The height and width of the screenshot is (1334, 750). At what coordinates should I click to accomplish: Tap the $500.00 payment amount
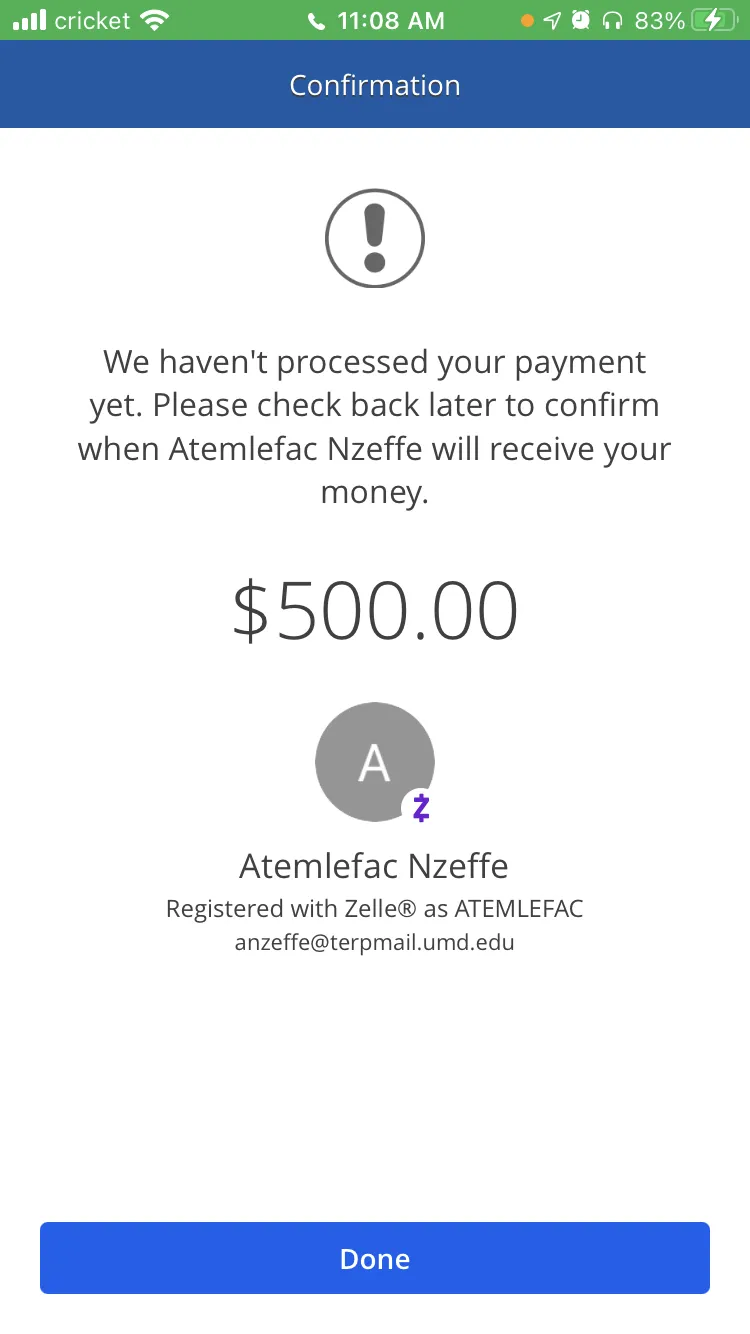point(375,611)
